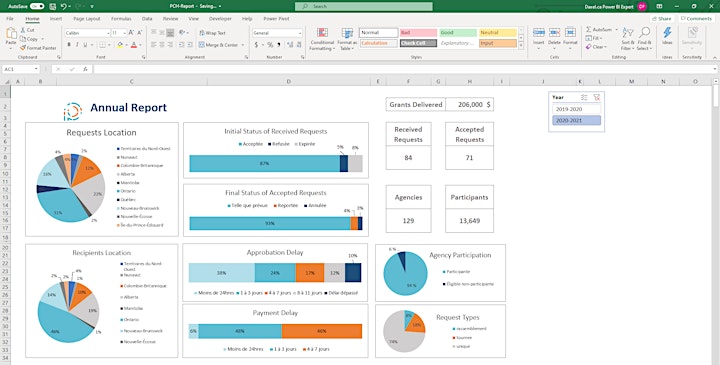Align text right
Image resolution: width=720 pixels, height=365 pixels.
[x=170, y=45]
